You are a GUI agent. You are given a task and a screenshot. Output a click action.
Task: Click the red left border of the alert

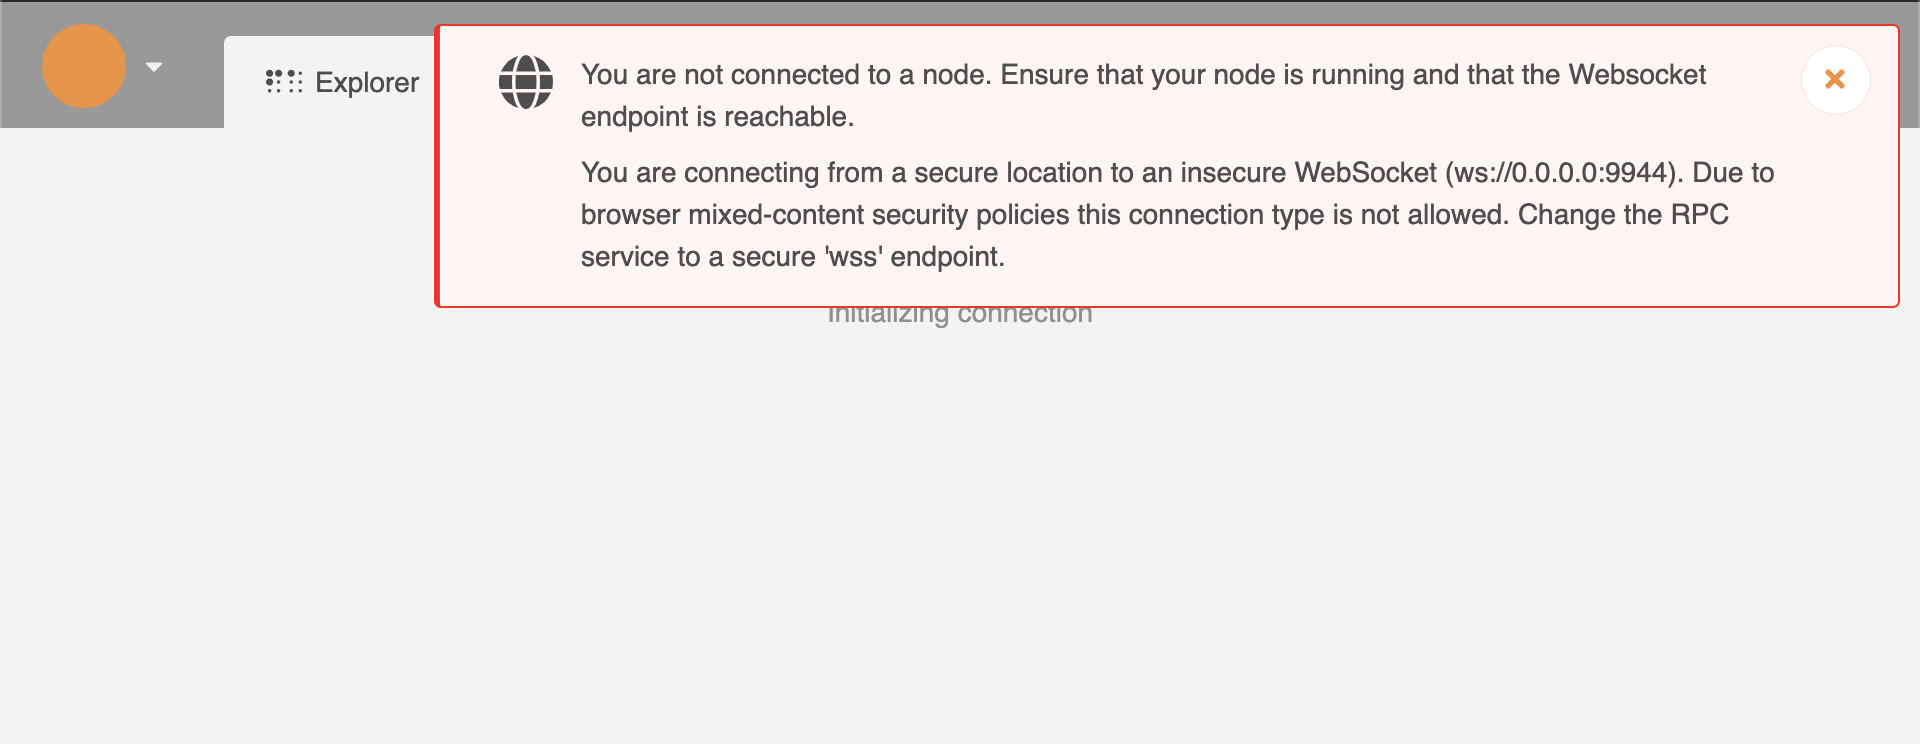click(437, 166)
